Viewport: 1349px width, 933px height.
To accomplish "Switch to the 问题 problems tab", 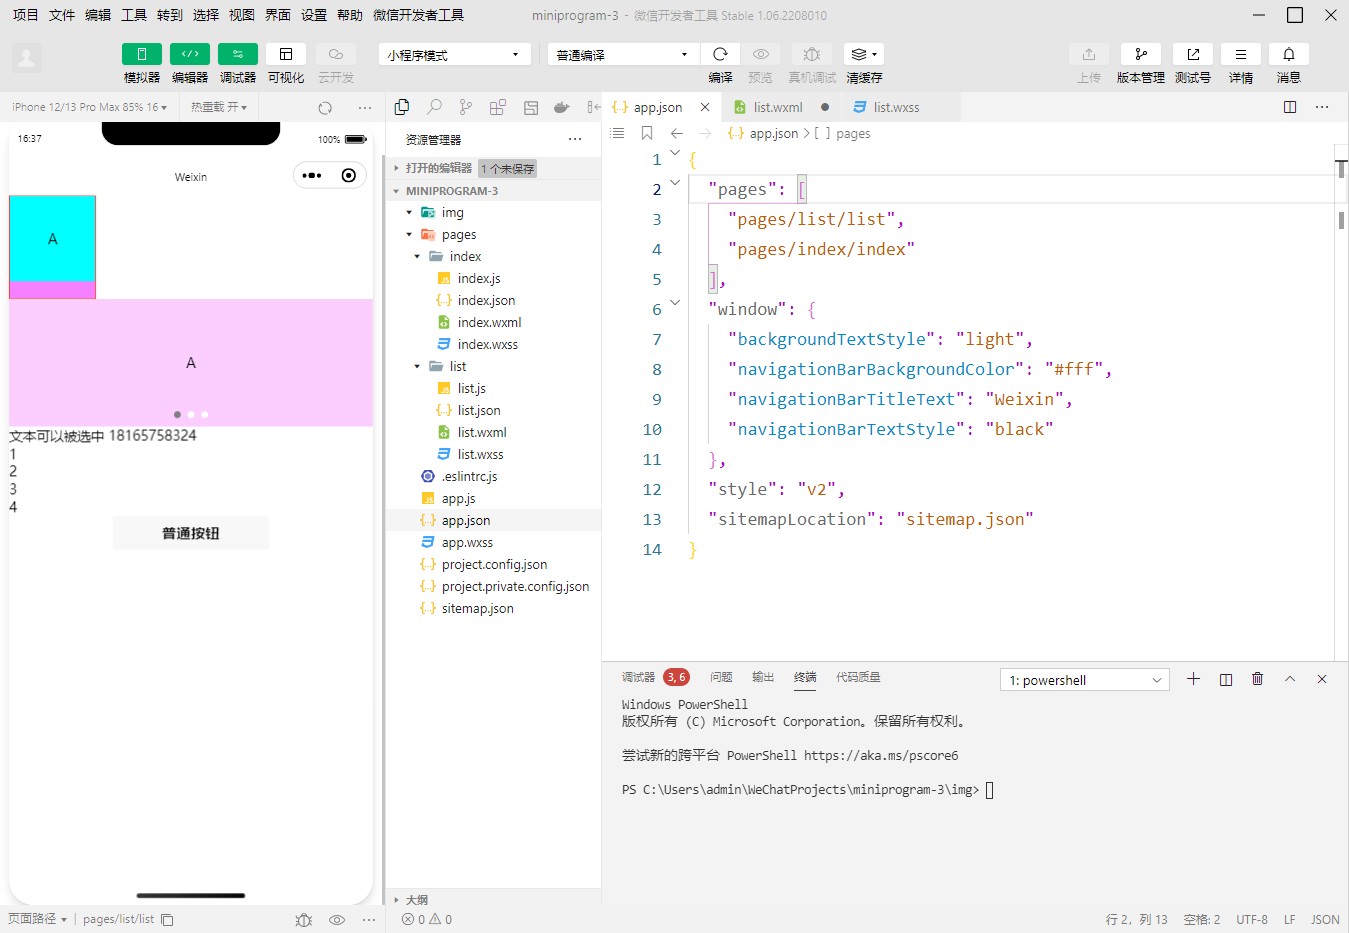I will pyautogui.click(x=721, y=677).
